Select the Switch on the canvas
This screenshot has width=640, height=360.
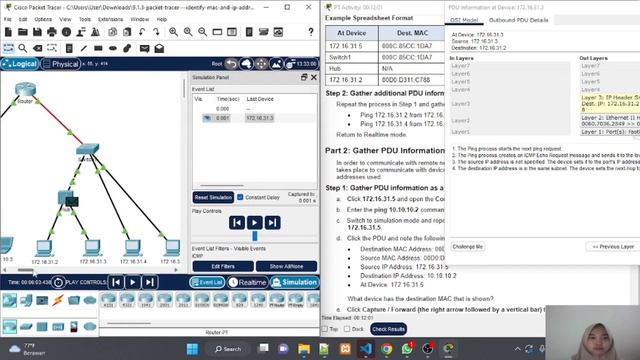click(87, 149)
